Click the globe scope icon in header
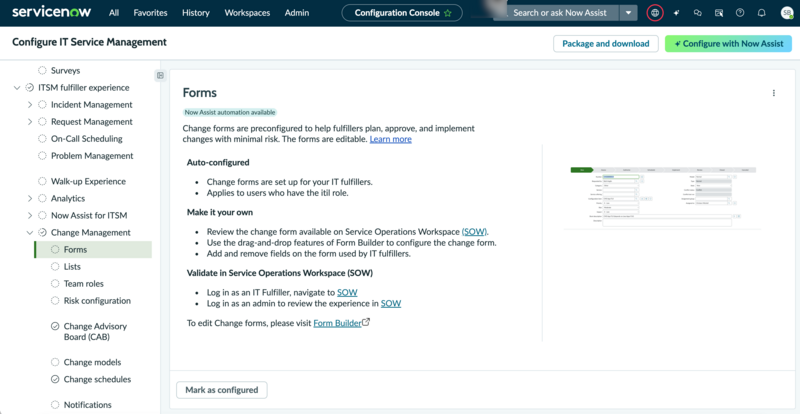Screen dimensions: 800x414 click(x=655, y=13)
